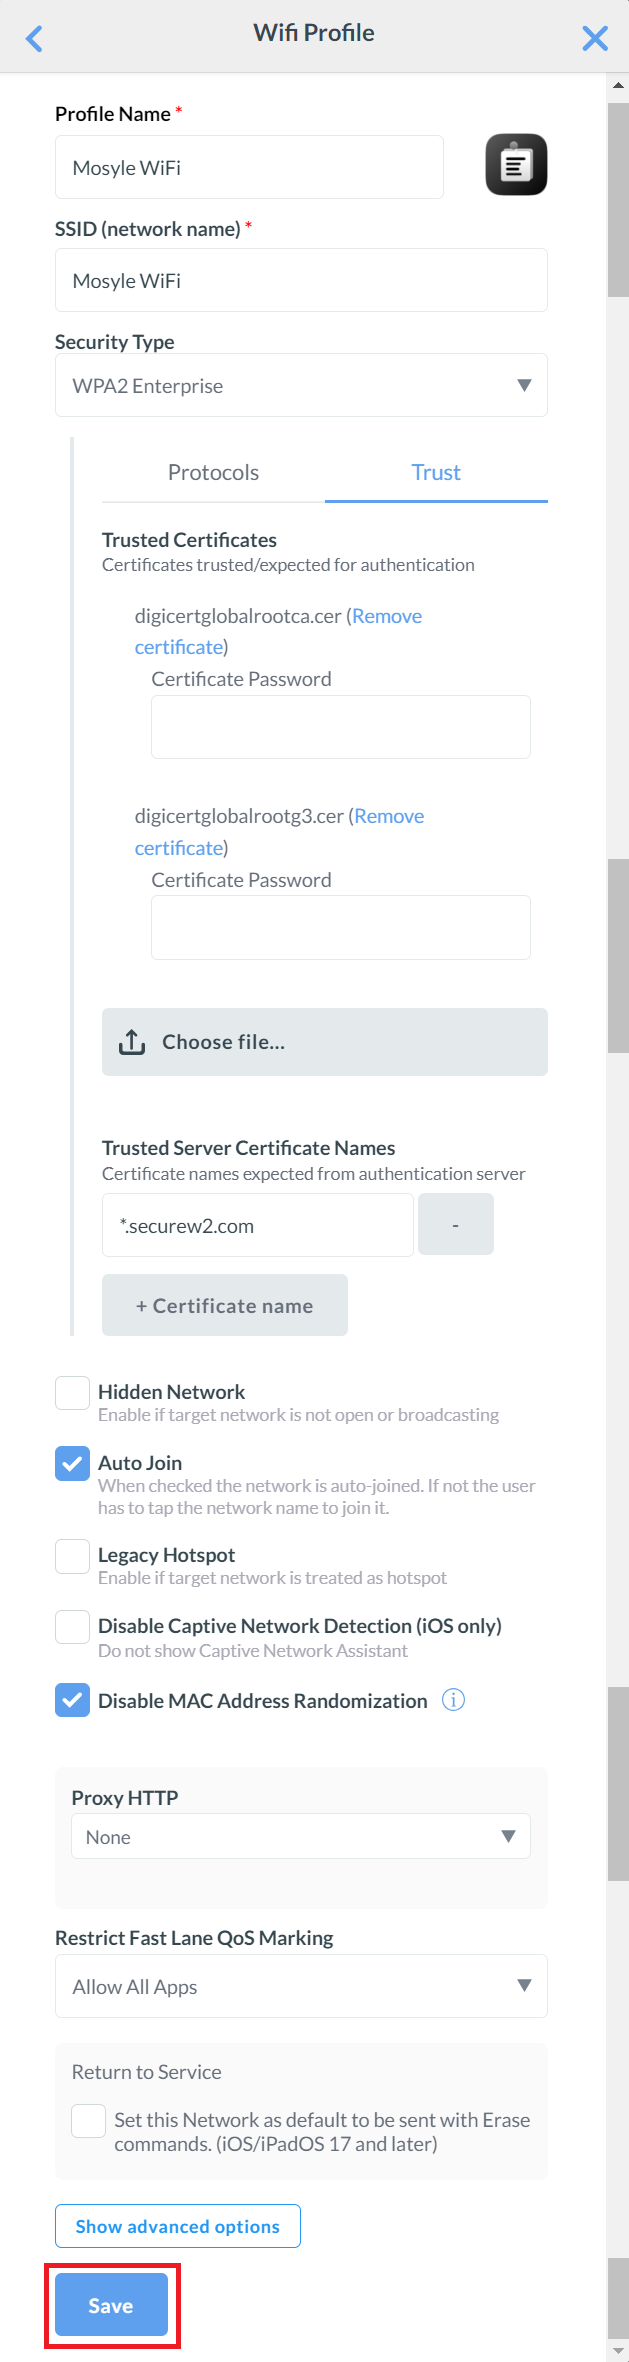The image size is (629, 2362).
Task: Switch to the Protocols tab
Action: pos(213,472)
